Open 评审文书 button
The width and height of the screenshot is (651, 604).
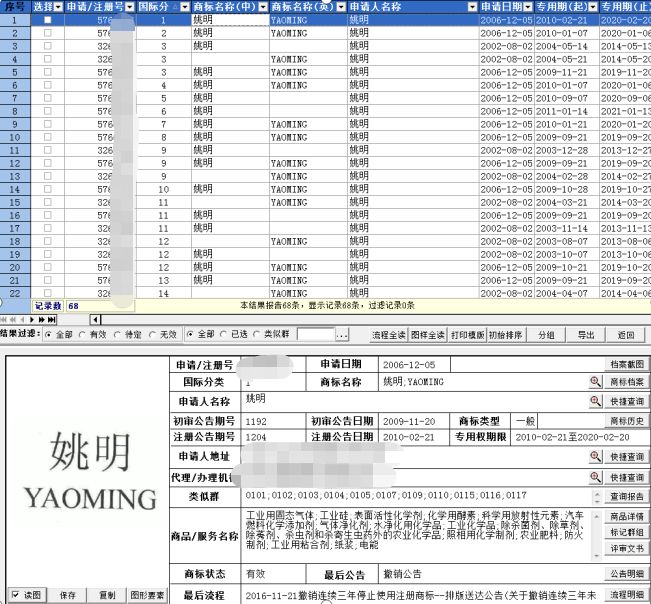click(x=627, y=548)
